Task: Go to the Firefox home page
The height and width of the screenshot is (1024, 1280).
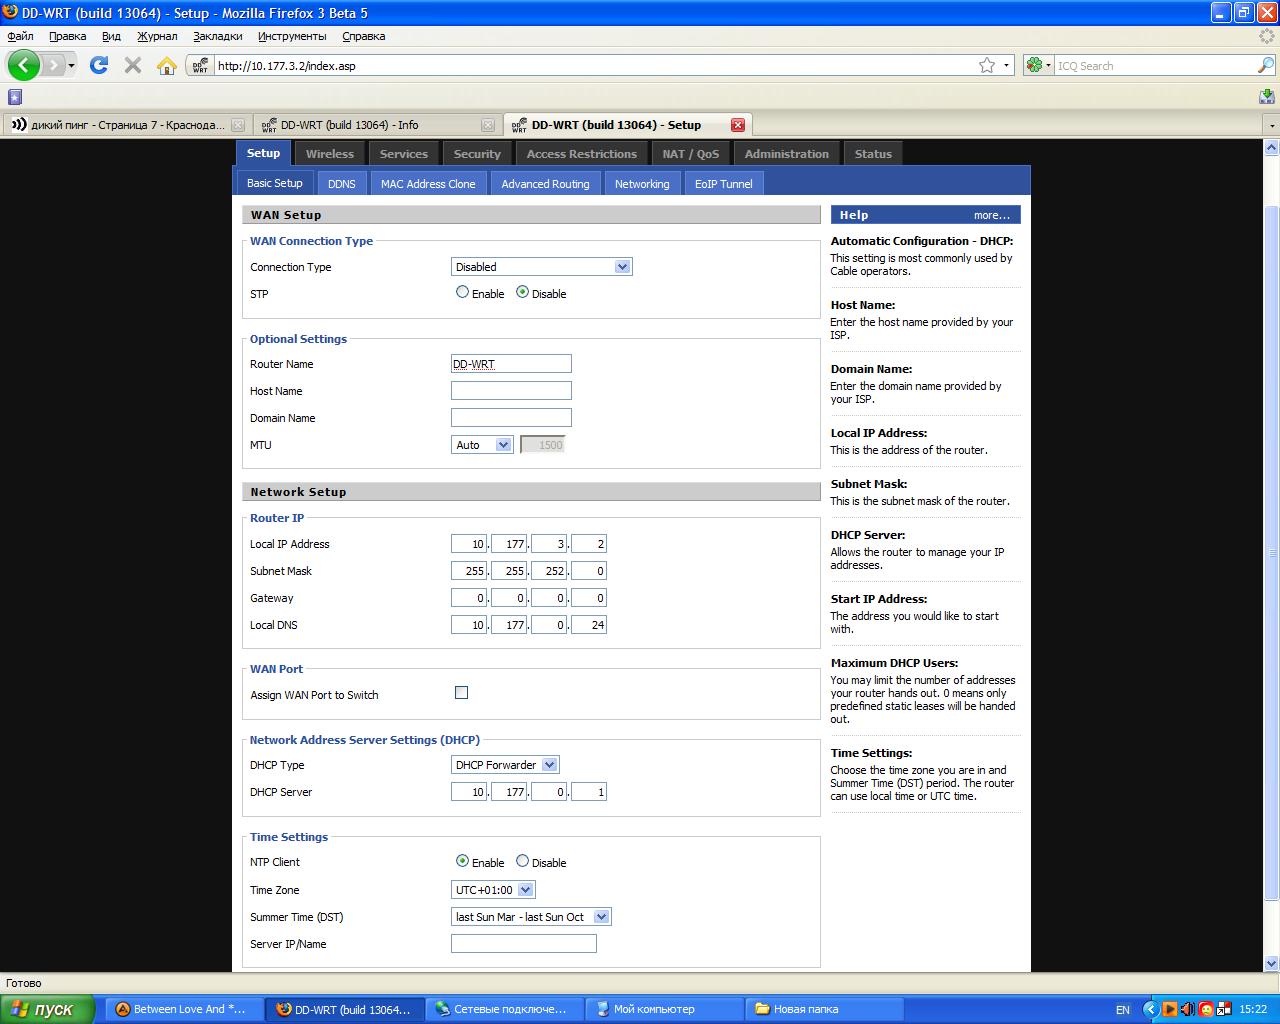Action: (167, 66)
